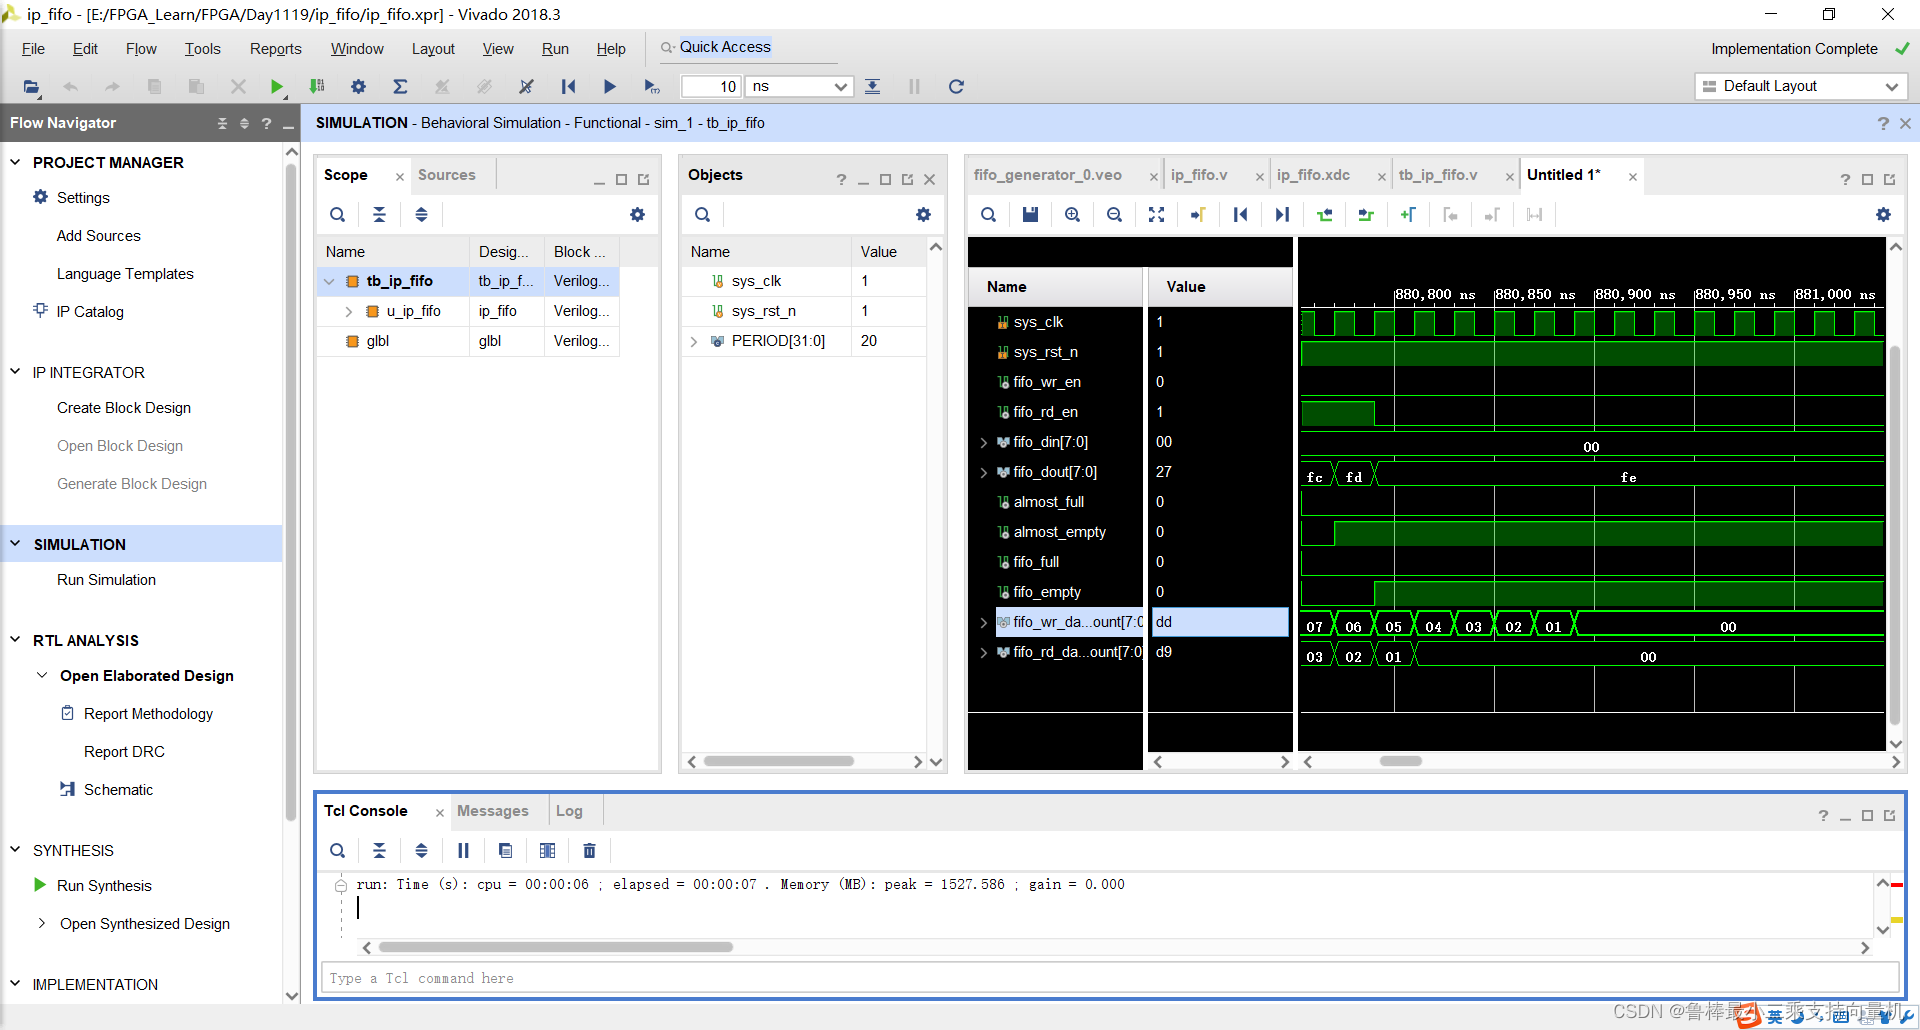
Task: Search in the waveform viewer toolbar
Action: [988, 215]
